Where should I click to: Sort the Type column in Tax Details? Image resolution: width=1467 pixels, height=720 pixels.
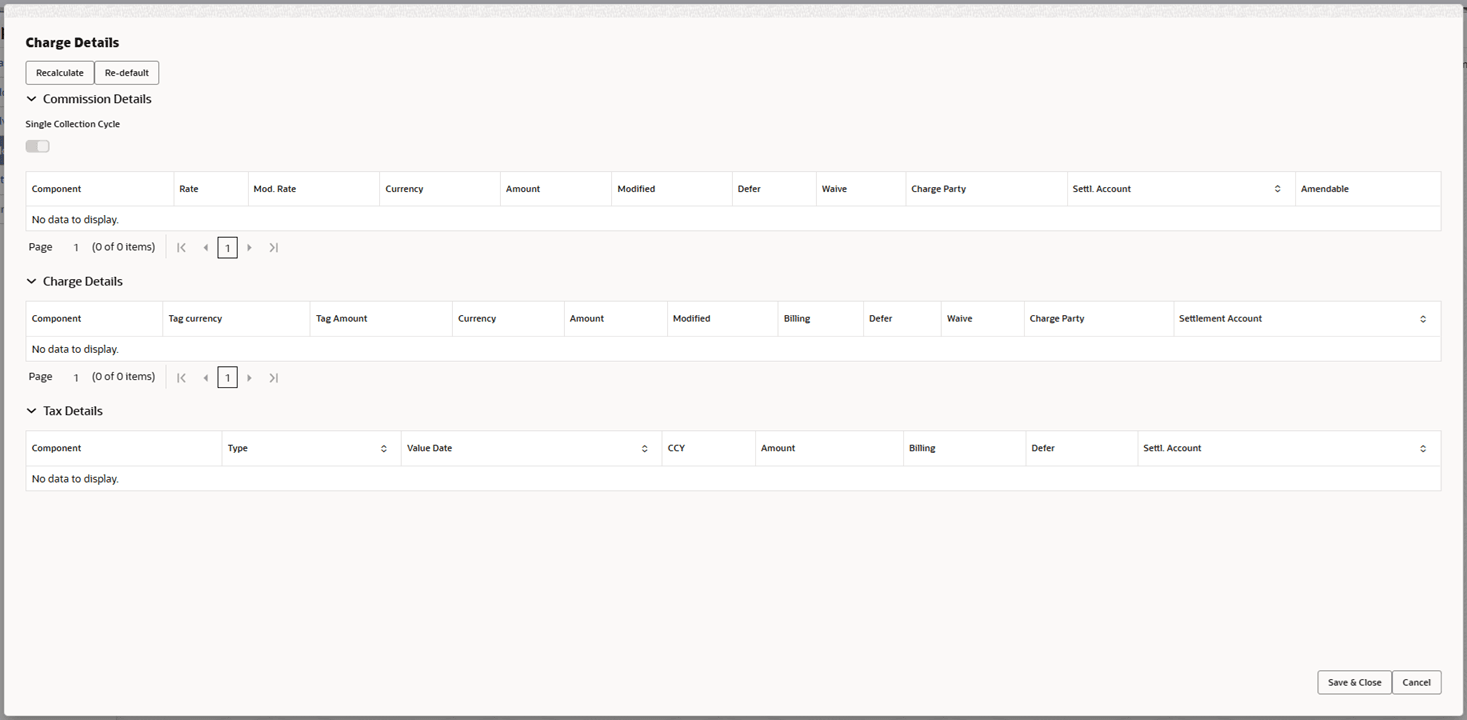point(383,448)
